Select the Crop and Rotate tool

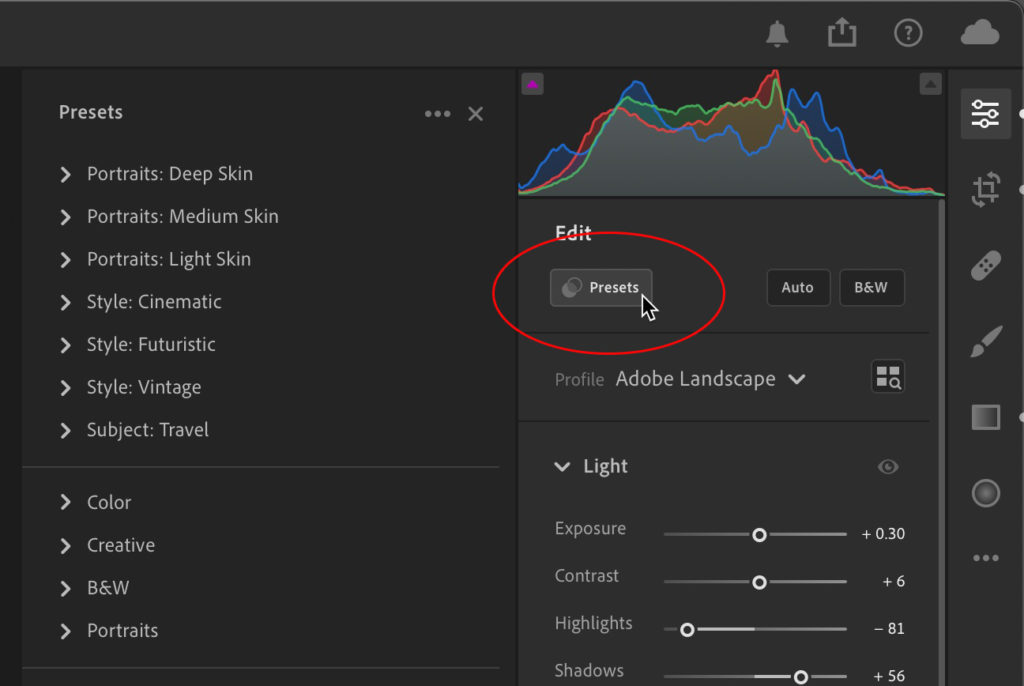pos(985,189)
